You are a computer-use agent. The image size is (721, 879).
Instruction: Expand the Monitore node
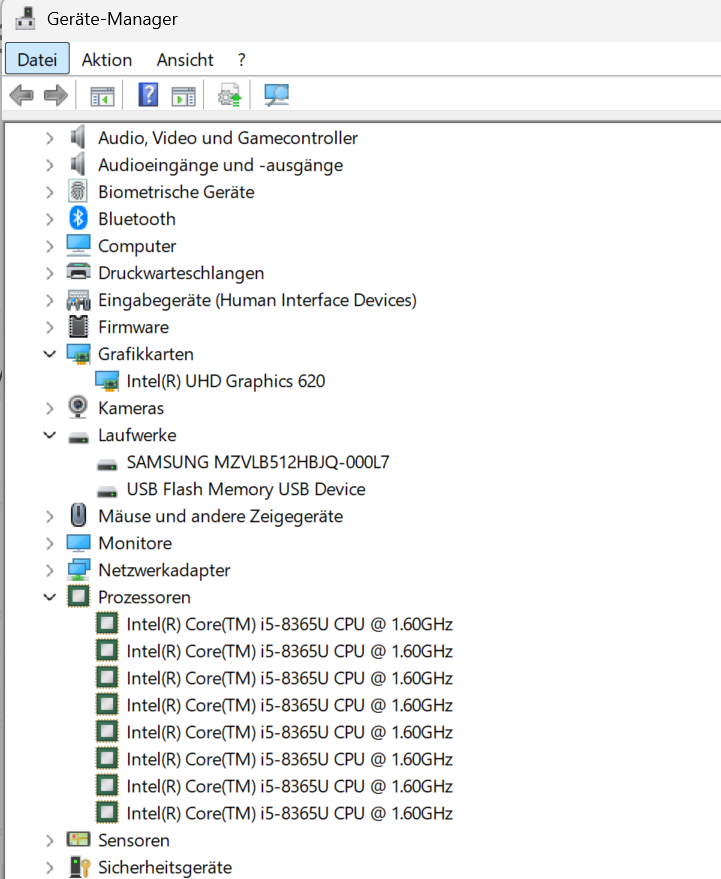click(49, 543)
